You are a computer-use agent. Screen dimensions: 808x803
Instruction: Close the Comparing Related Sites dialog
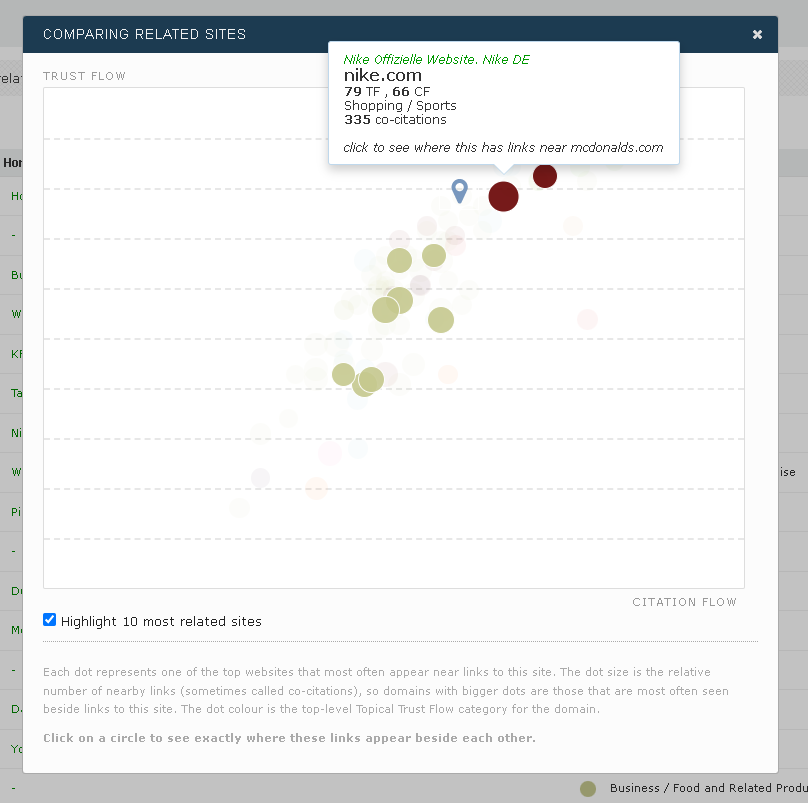757,33
